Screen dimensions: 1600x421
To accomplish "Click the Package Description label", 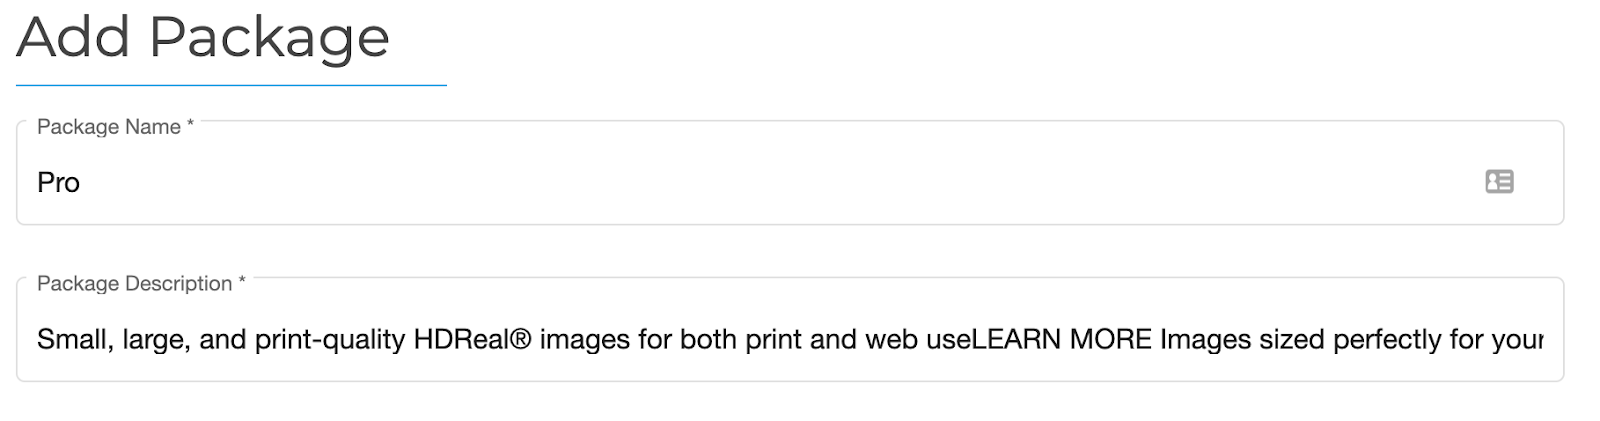I will 135,284.
